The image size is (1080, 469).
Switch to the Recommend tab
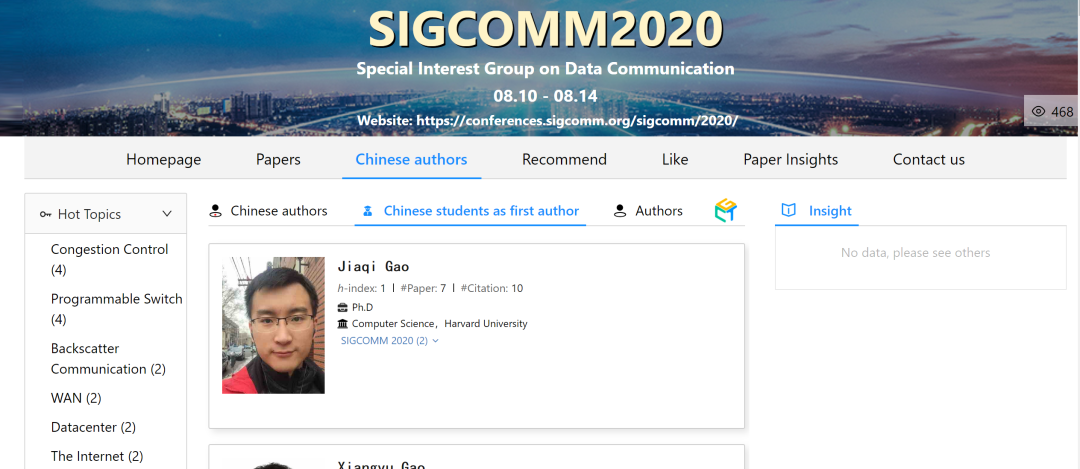click(564, 160)
